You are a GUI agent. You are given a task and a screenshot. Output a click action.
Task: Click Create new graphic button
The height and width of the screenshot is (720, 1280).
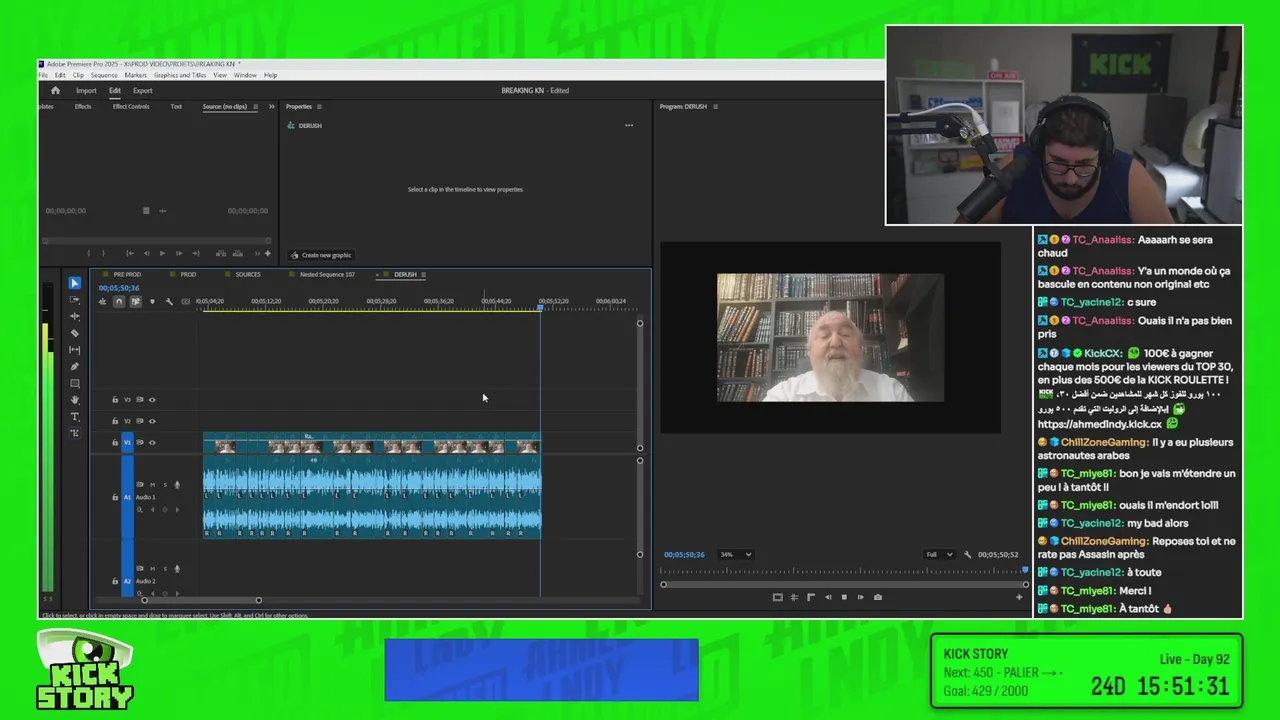coord(321,255)
